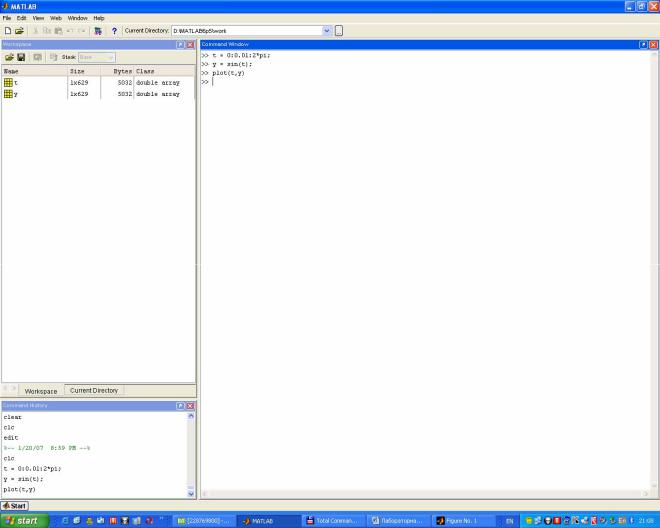Sort workspace by Class column header
This screenshot has height=528, width=660.
click(164, 71)
